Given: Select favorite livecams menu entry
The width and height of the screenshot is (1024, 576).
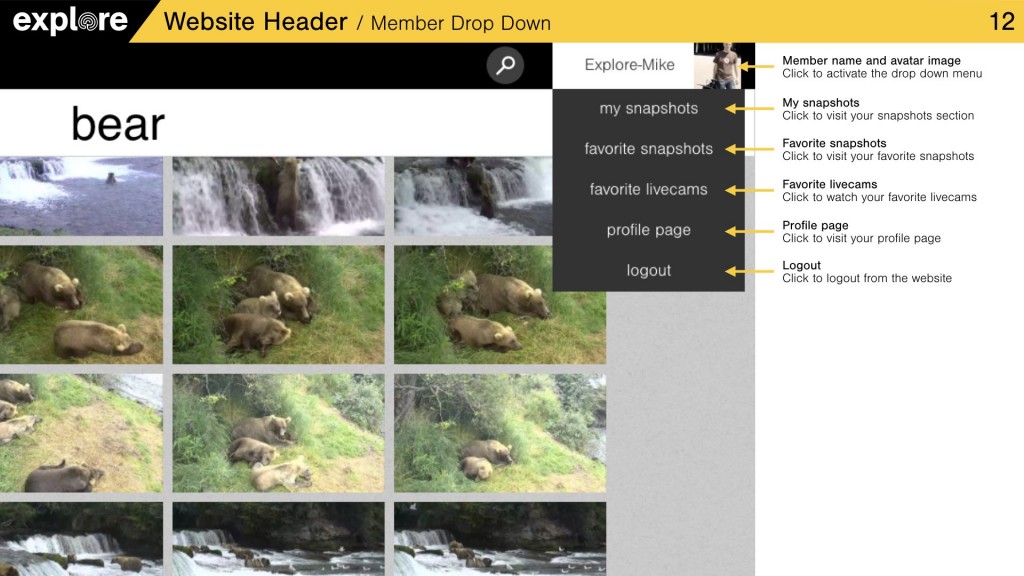Looking at the screenshot, I should pos(648,189).
